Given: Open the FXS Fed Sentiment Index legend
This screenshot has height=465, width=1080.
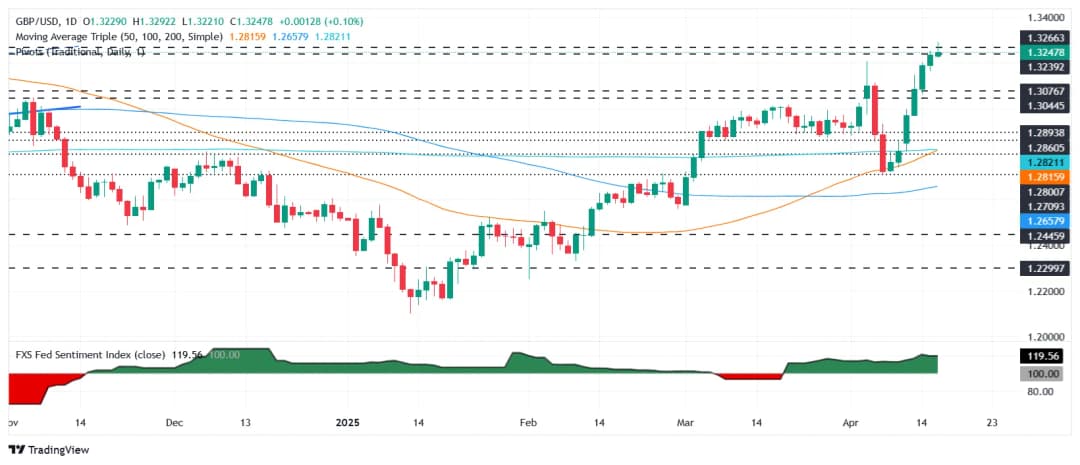Looking at the screenshot, I should pyautogui.click(x=100, y=353).
